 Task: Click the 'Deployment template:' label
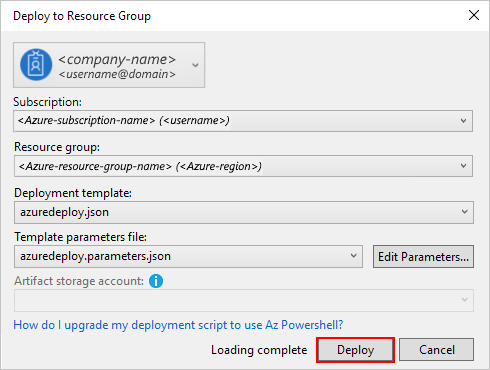click(73, 193)
